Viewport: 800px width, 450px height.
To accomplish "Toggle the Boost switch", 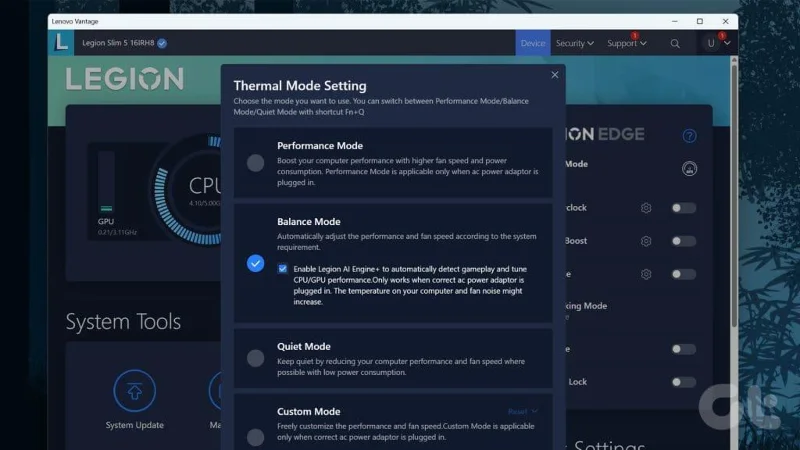I will click(x=683, y=241).
